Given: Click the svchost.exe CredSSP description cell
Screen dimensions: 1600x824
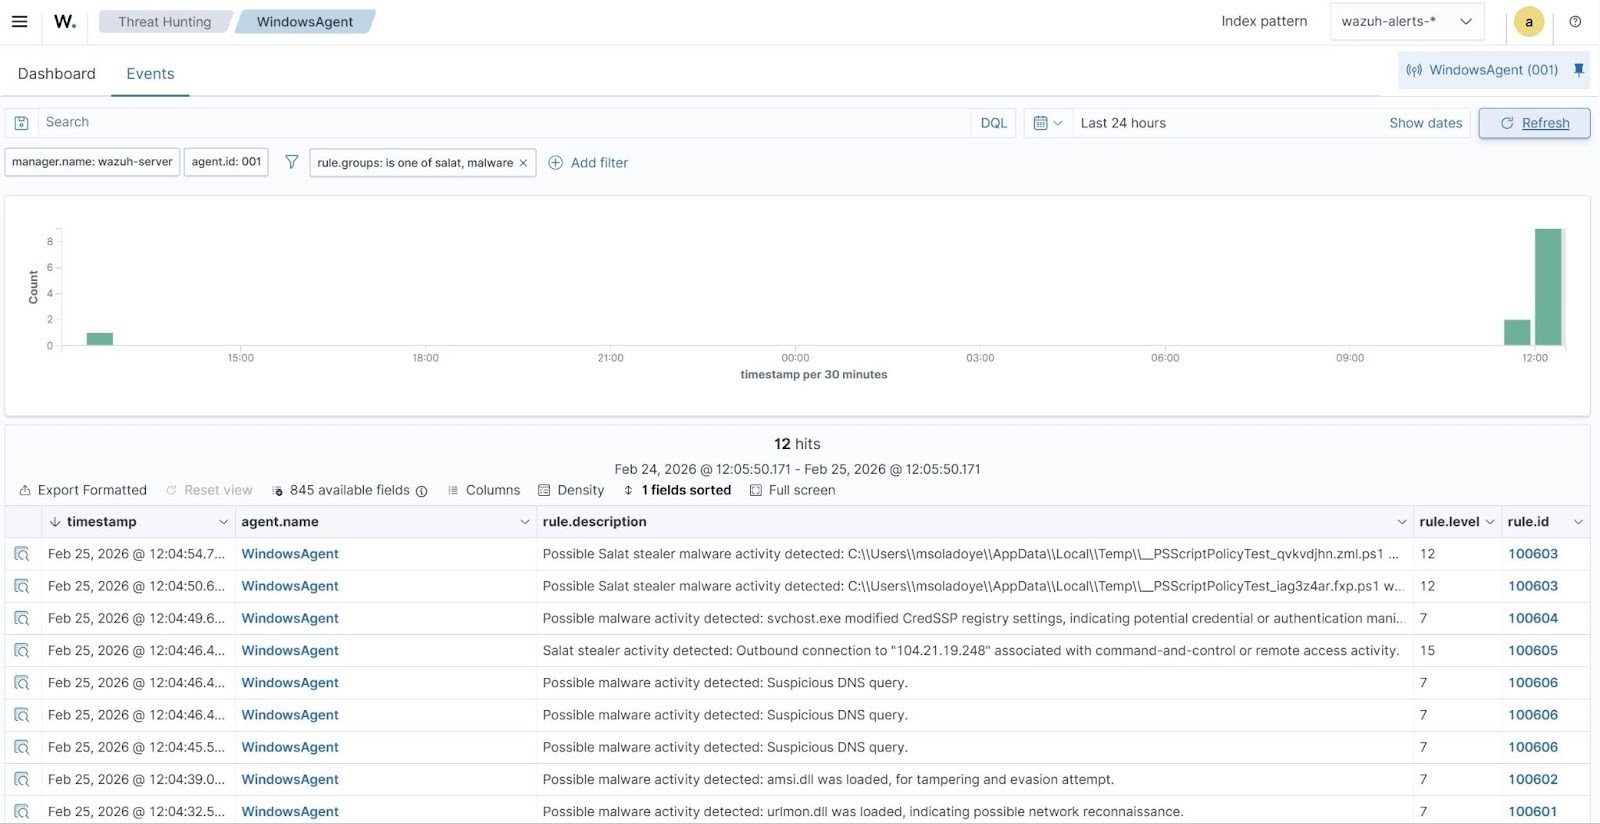Looking at the screenshot, I should (973, 618).
